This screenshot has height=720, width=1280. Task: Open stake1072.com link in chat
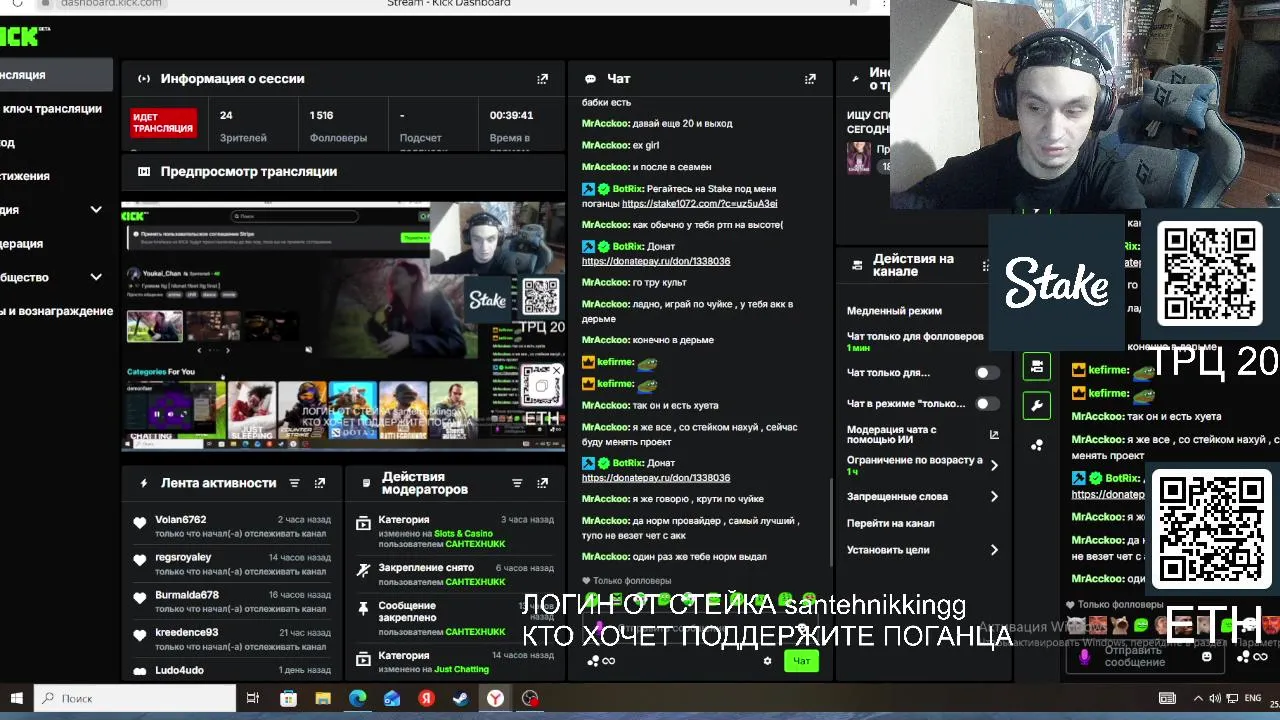pos(699,203)
